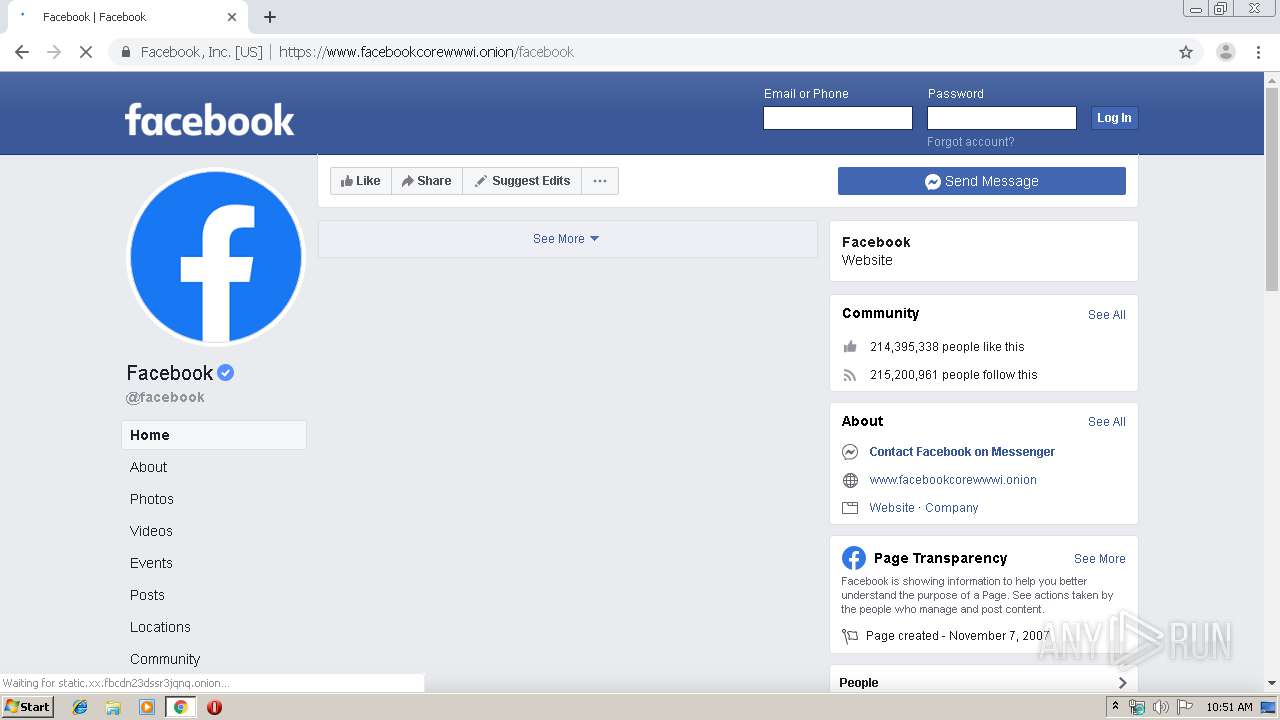Click the Company category link
The image size is (1280, 720).
tap(951, 508)
